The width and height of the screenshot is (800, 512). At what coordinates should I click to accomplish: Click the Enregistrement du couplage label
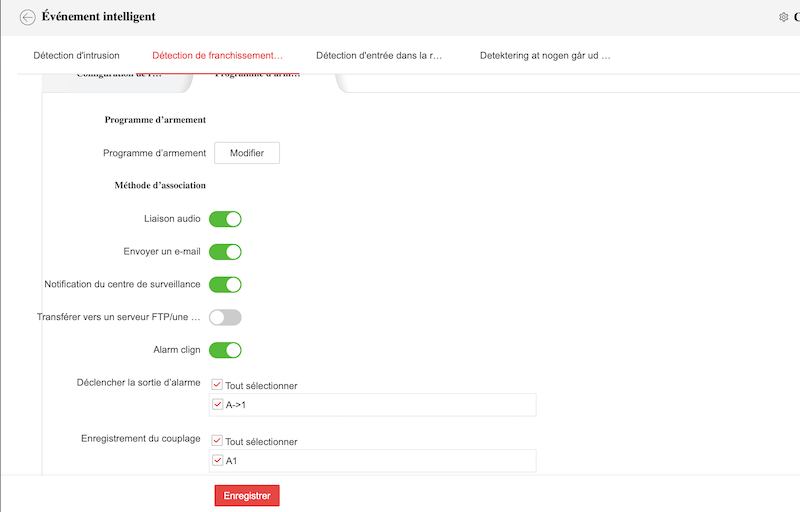(140, 439)
